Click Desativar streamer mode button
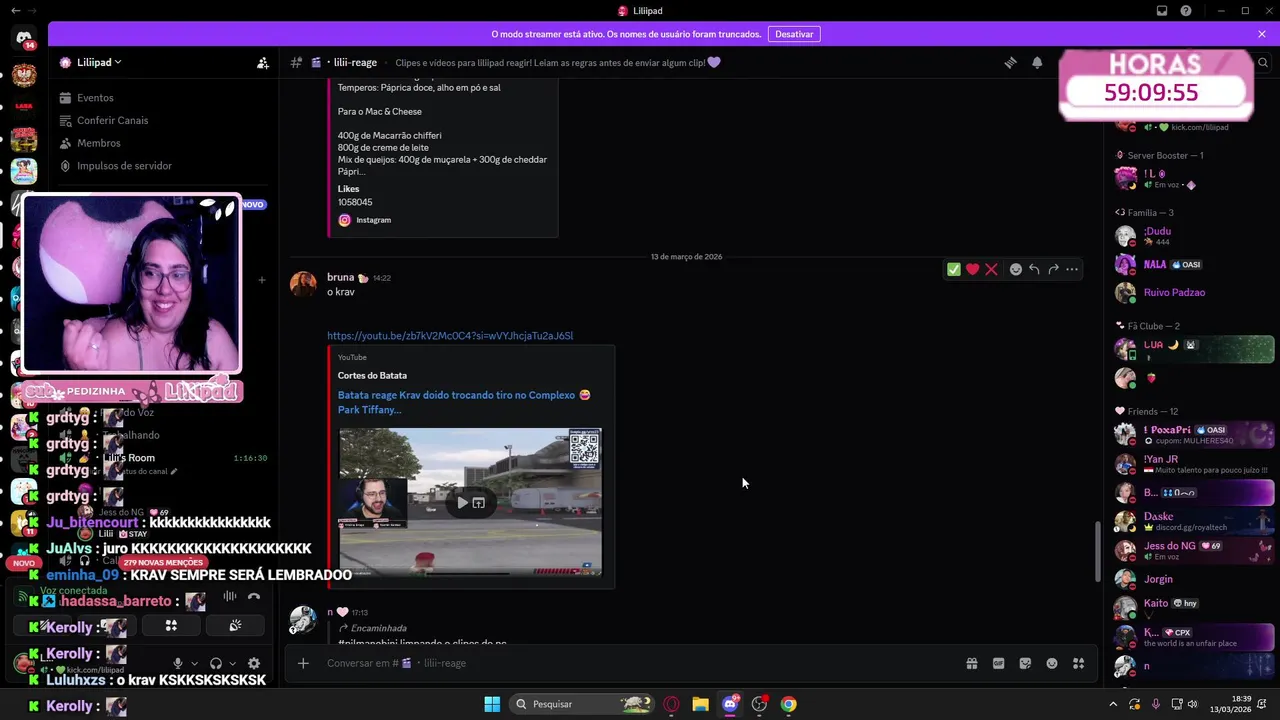This screenshot has height=720, width=1280. click(x=794, y=34)
